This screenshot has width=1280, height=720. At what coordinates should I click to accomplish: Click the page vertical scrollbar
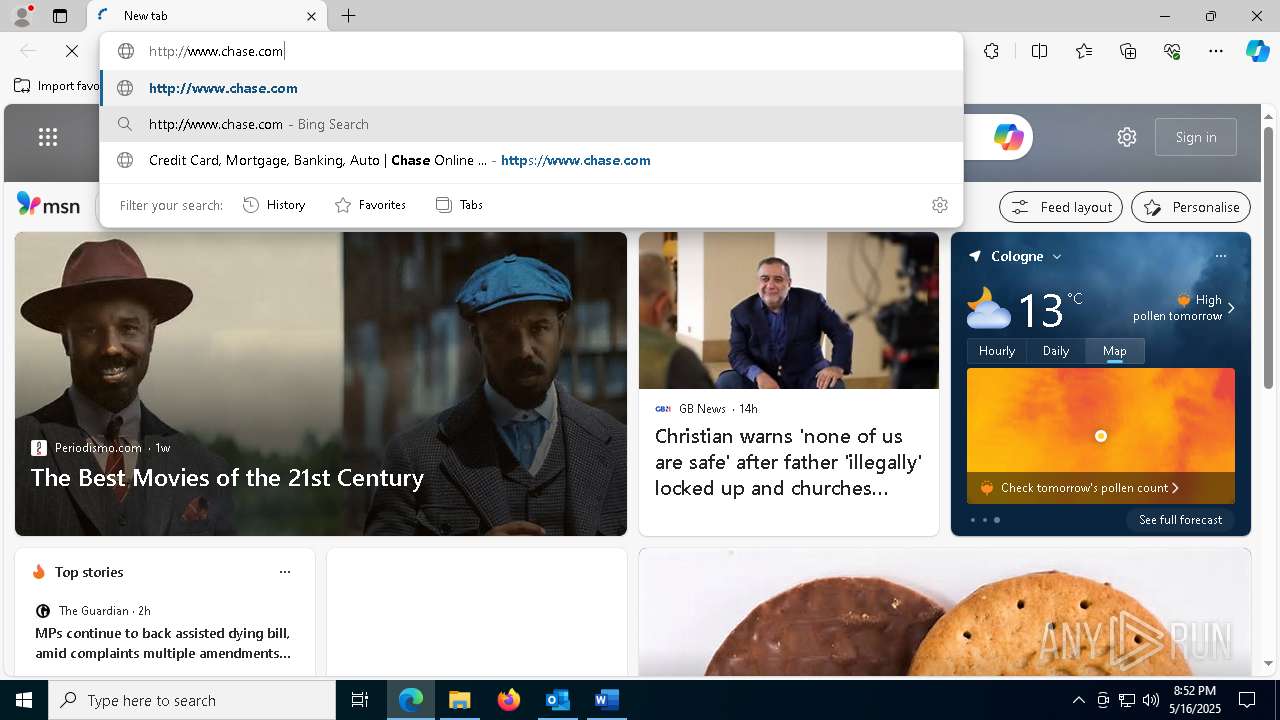(1269, 258)
